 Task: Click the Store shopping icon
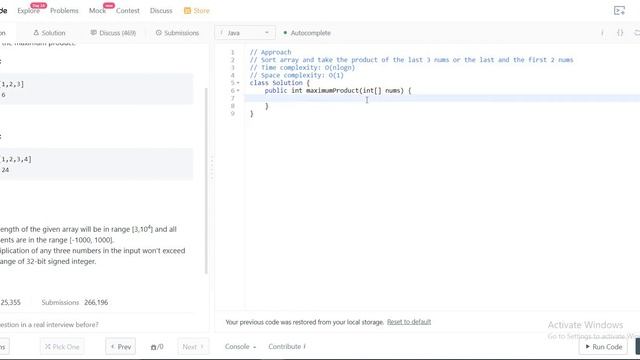[x=187, y=11]
